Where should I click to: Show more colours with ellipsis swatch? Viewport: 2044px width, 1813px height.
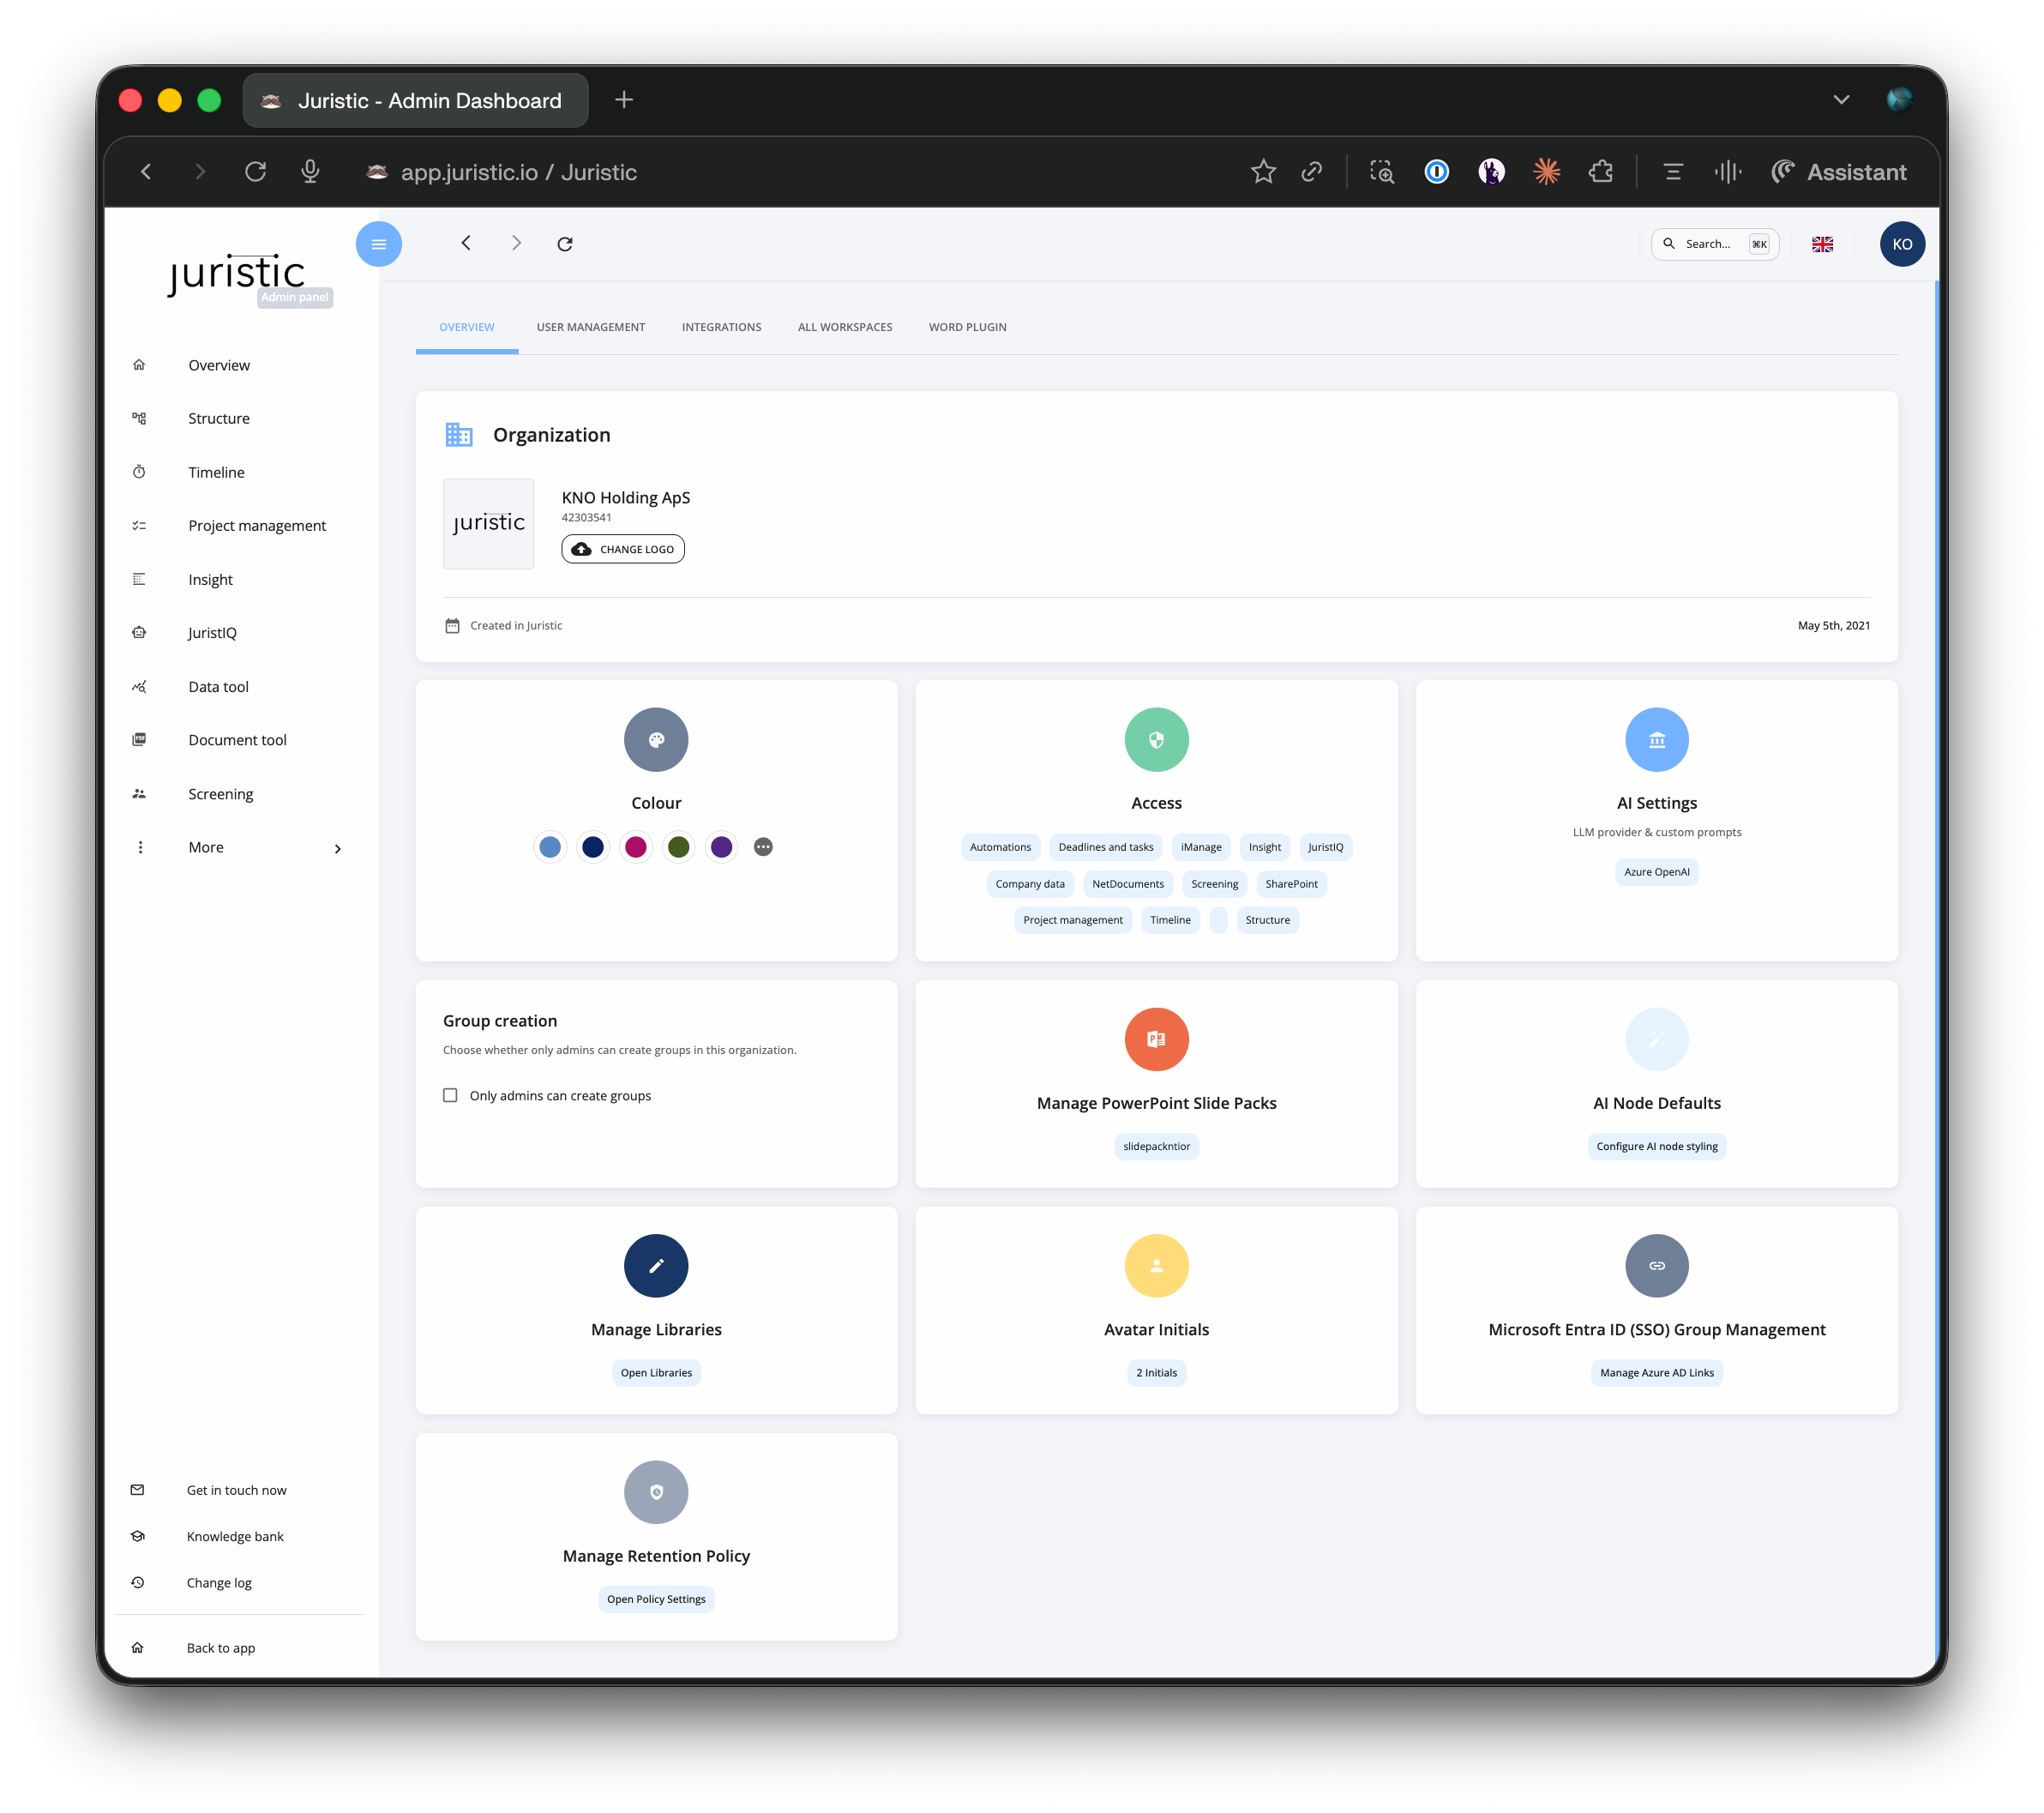[763, 847]
